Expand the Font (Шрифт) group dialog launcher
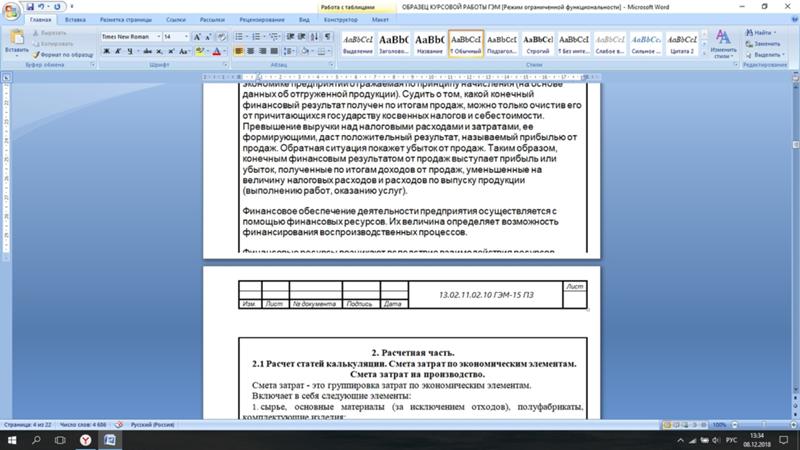Image resolution: width=800 pixels, height=450 pixels. tap(225, 65)
